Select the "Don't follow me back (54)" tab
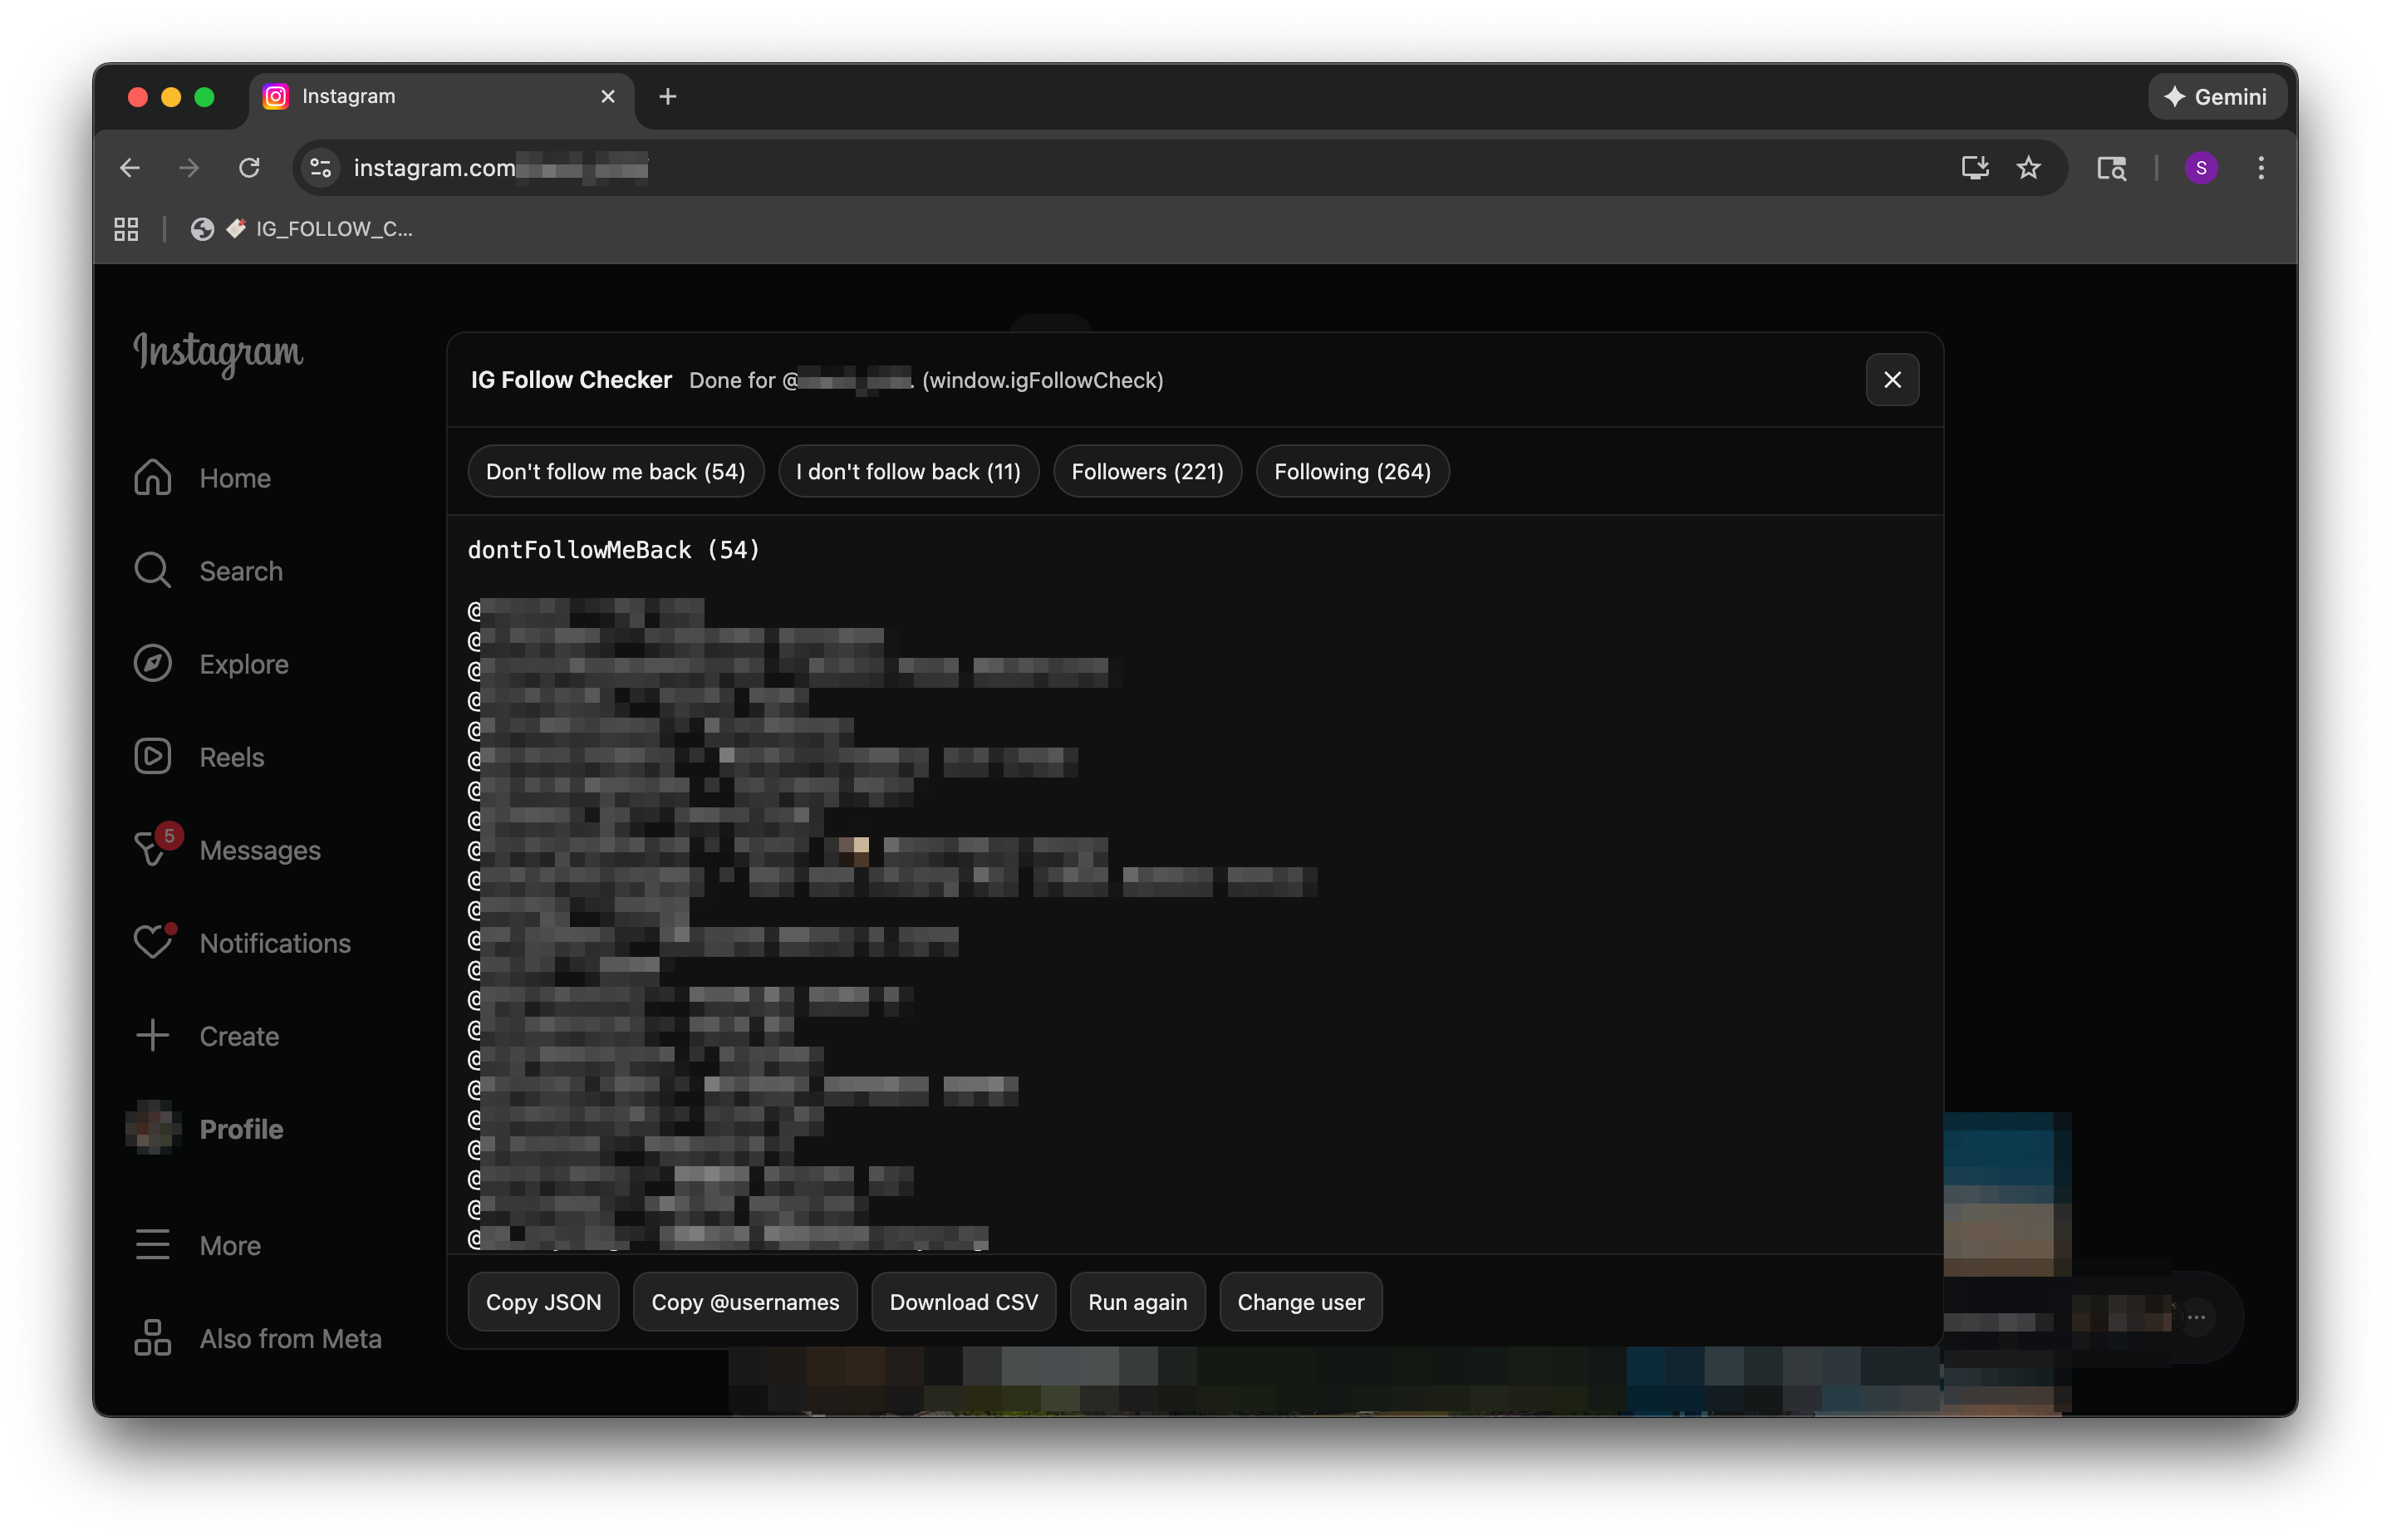The height and width of the screenshot is (1540, 2391). [x=615, y=471]
